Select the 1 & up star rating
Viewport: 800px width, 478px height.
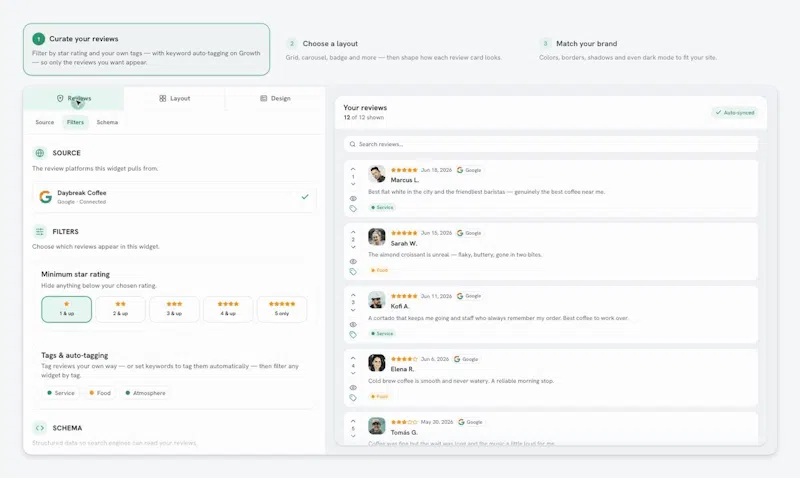66,309
